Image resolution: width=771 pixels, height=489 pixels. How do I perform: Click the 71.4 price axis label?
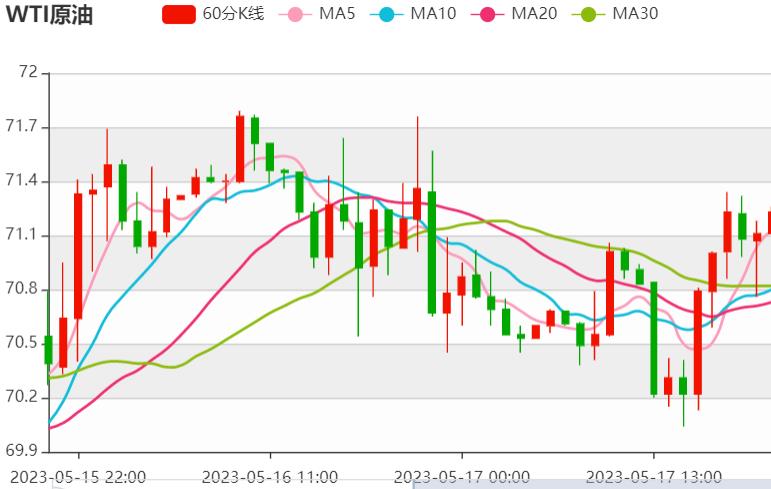click(x=22, y=181)
